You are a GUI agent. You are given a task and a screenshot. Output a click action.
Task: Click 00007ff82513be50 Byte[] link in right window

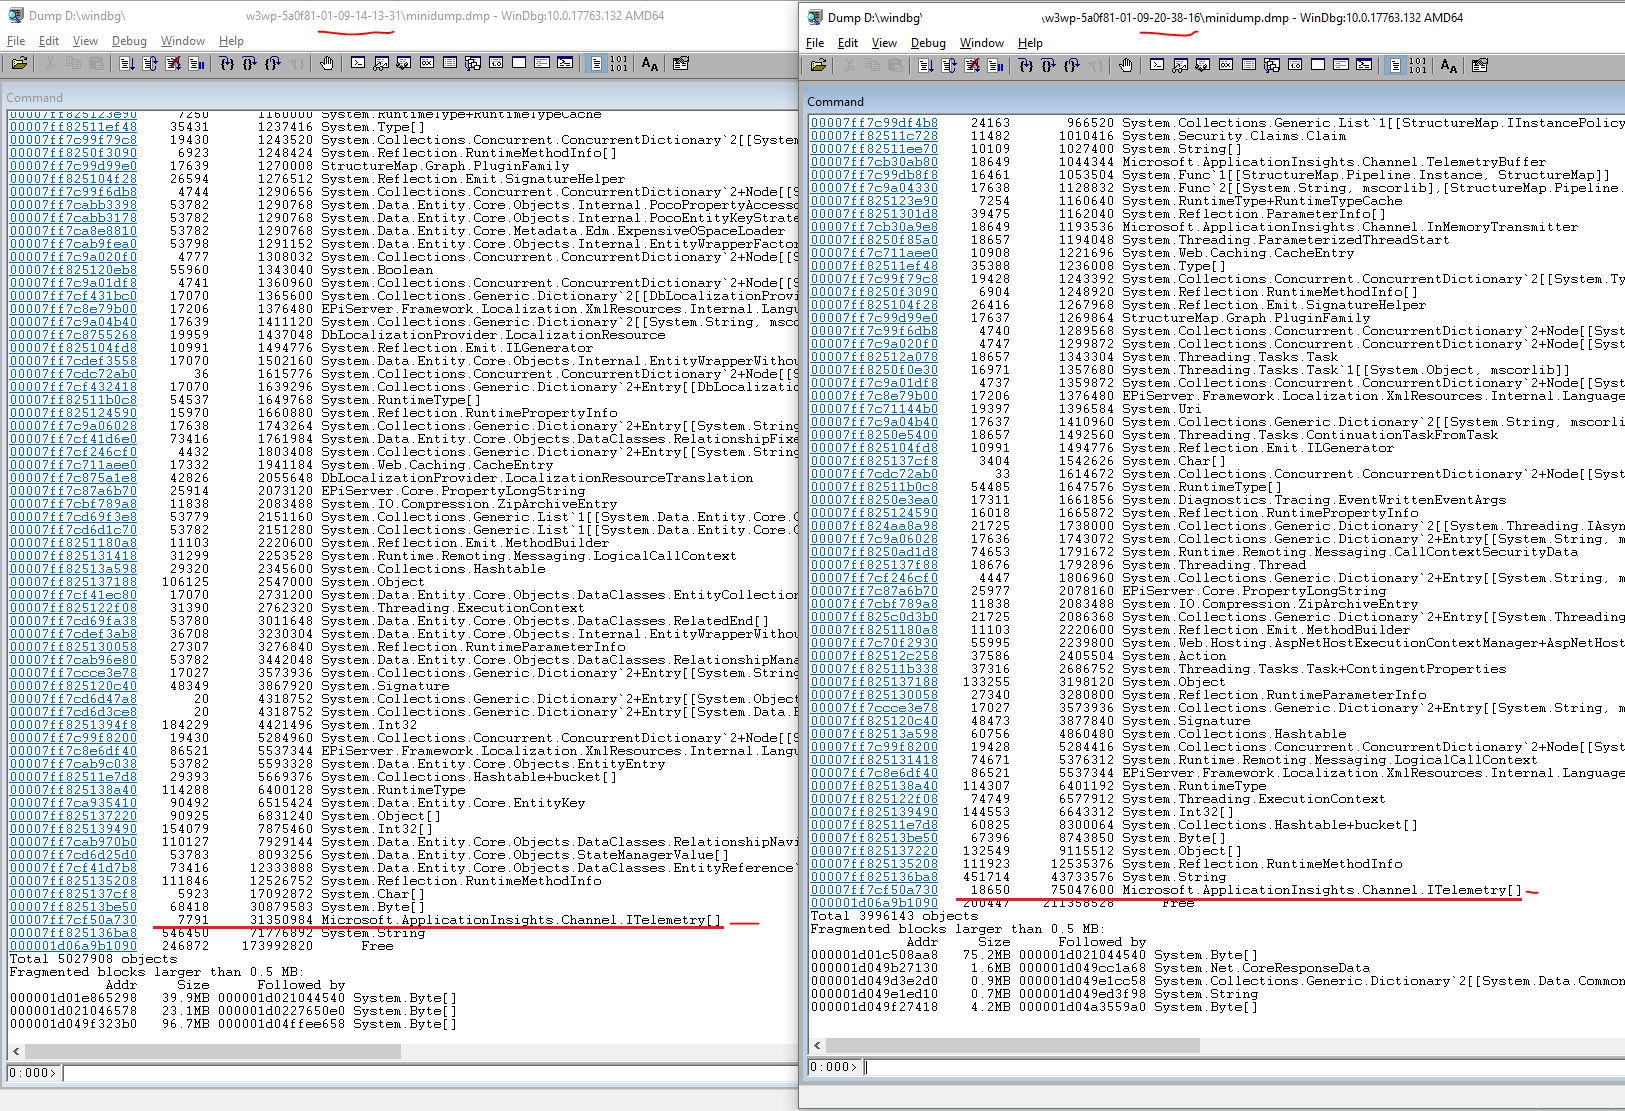[874, 838]
